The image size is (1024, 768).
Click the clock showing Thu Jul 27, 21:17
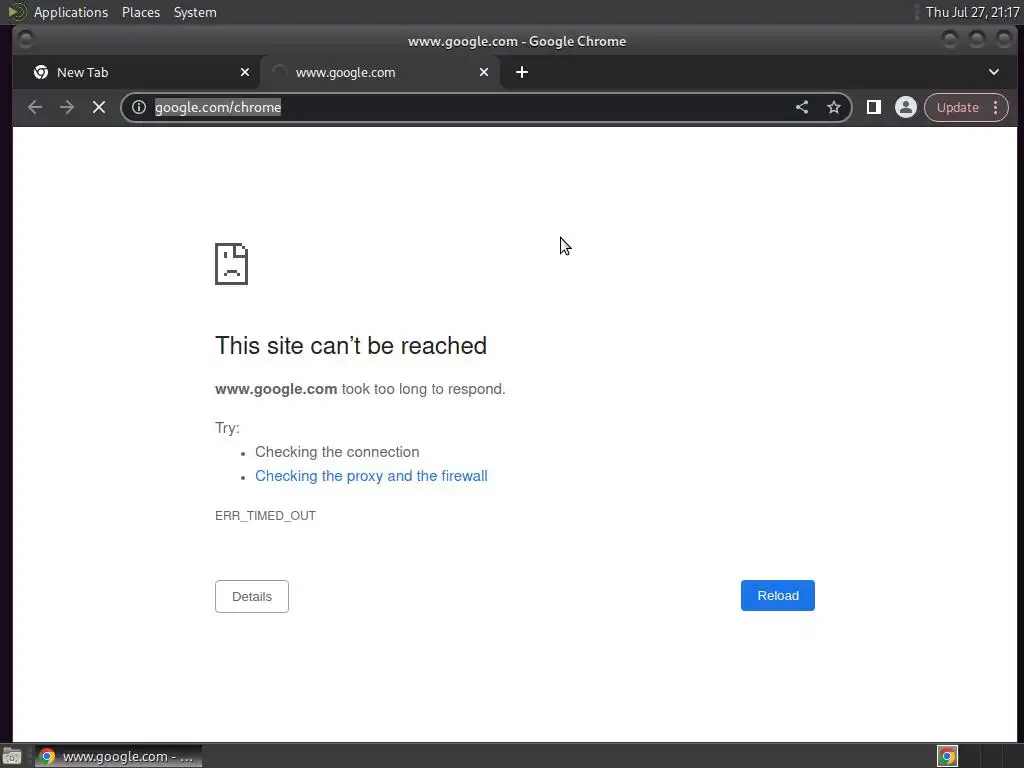coord(972,12)
